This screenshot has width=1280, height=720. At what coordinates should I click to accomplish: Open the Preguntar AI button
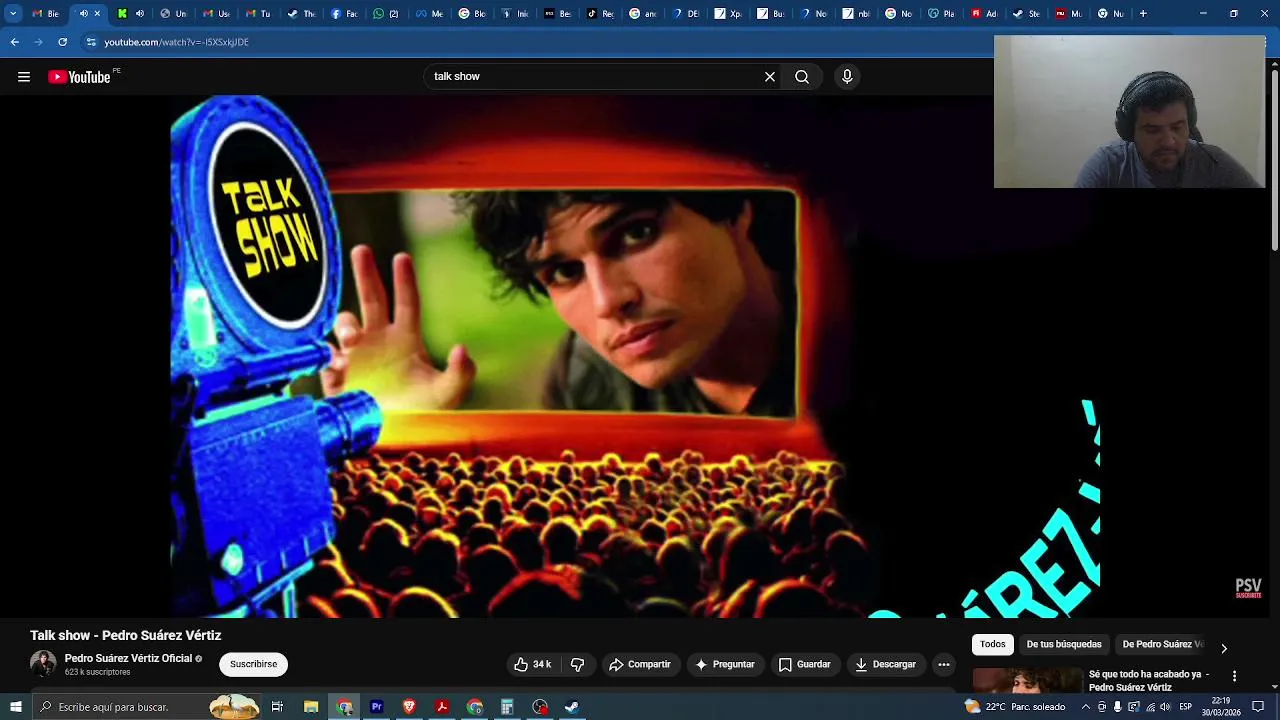(x=725, y=664)
